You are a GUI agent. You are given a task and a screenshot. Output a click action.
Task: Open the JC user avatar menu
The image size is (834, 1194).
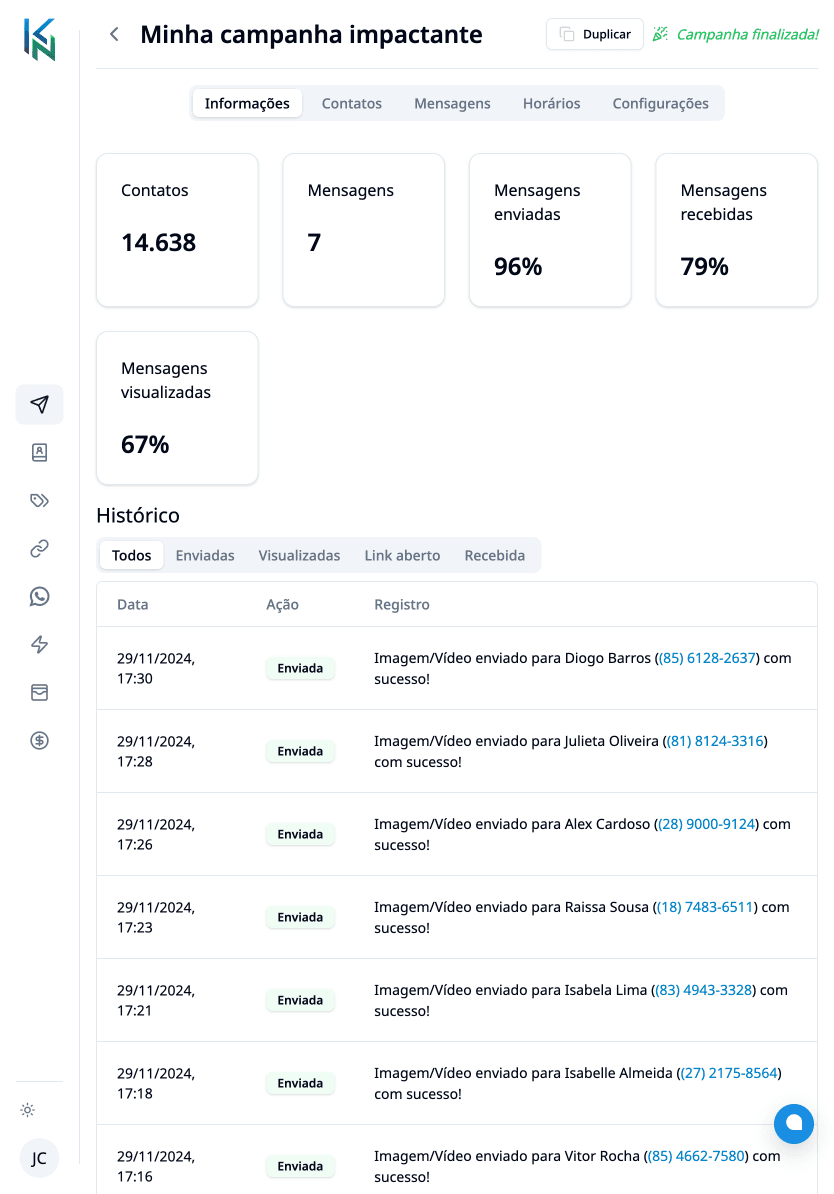(x=39, y=1158)
